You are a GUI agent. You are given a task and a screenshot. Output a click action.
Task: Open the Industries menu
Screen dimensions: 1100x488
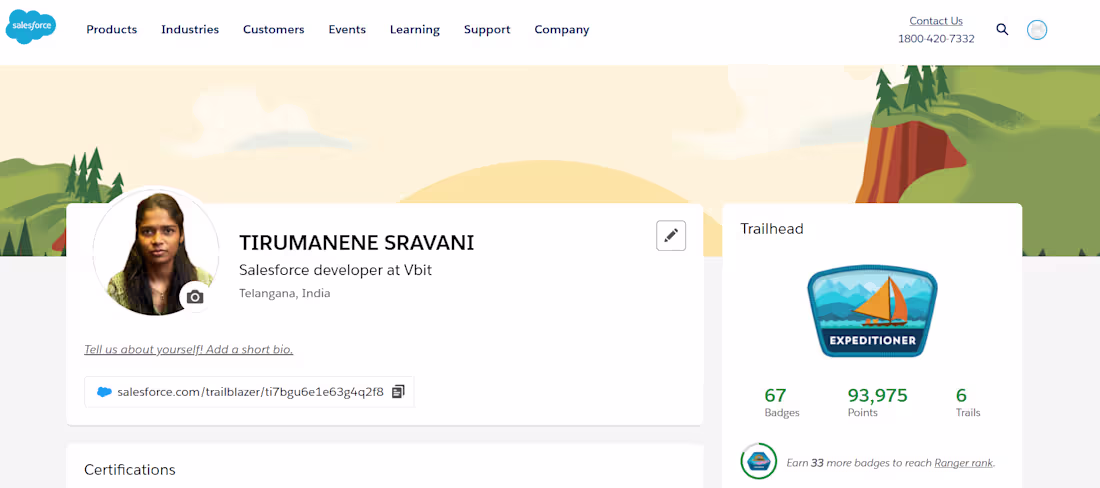tap(190, 29)
